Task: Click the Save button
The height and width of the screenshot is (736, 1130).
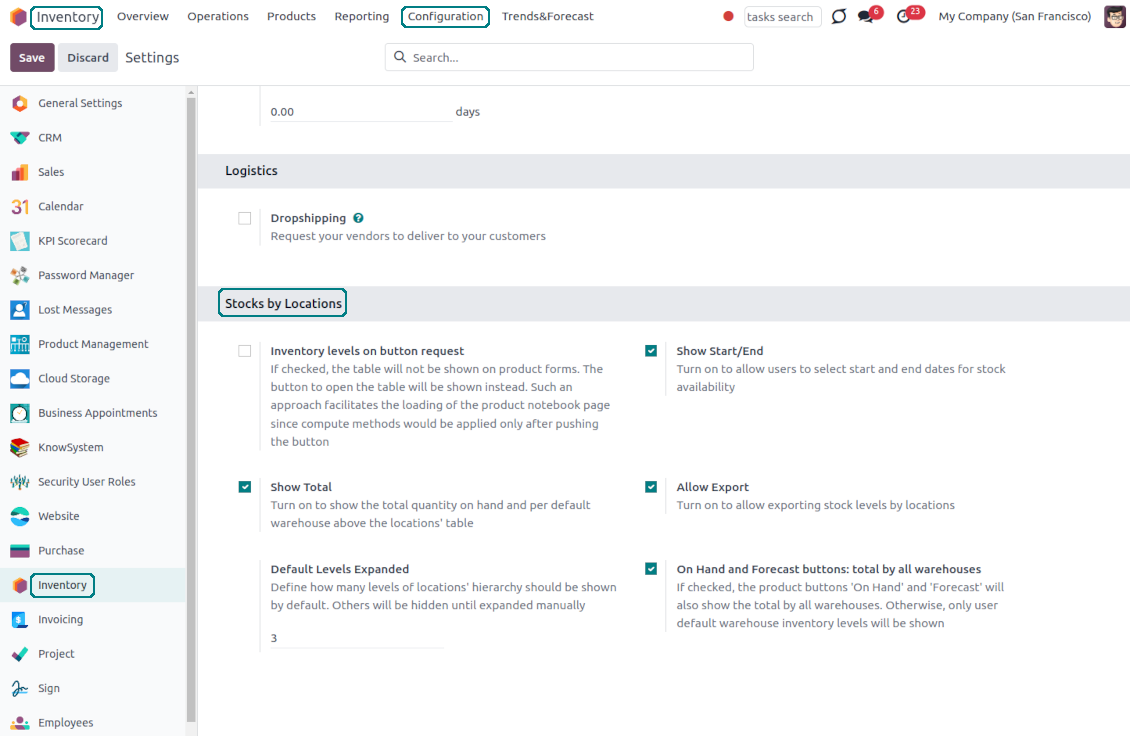Action: point(32,58)
